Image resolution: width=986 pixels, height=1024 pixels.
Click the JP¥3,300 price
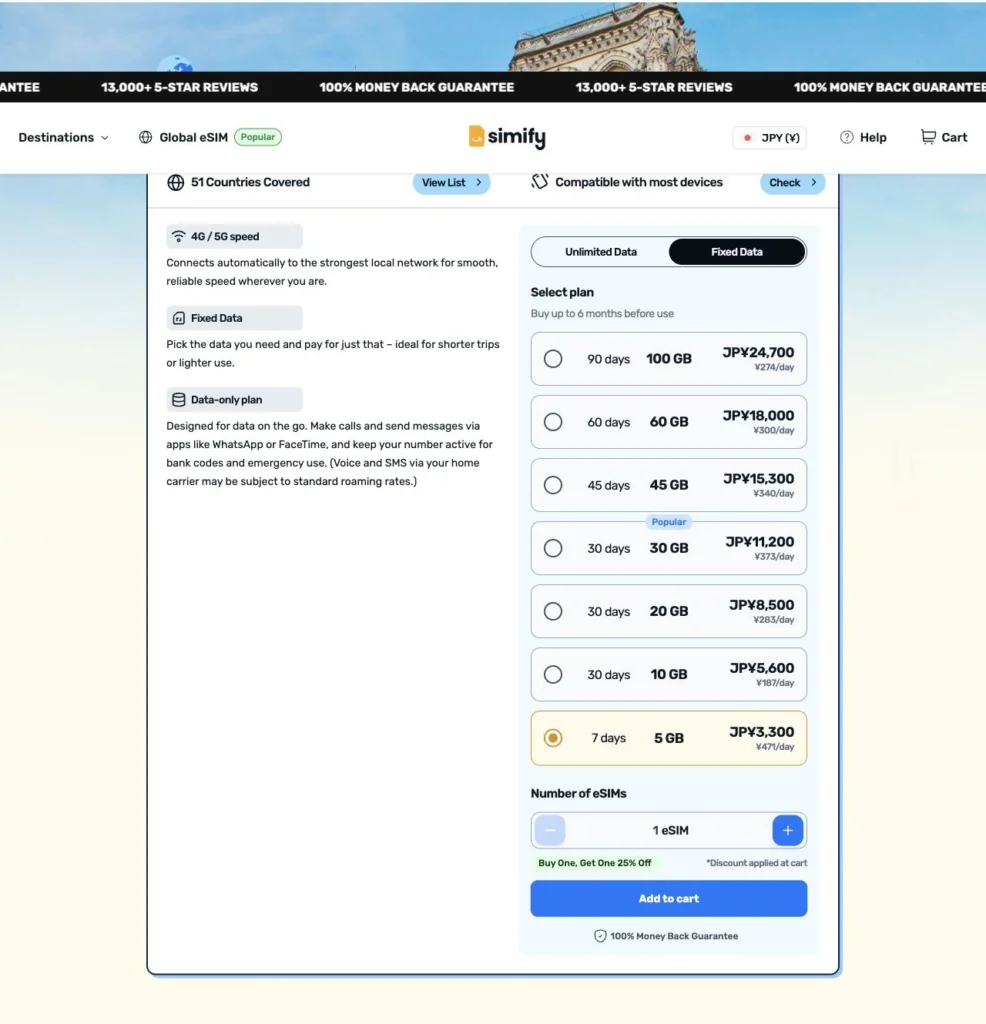click(x=761, y=732)
